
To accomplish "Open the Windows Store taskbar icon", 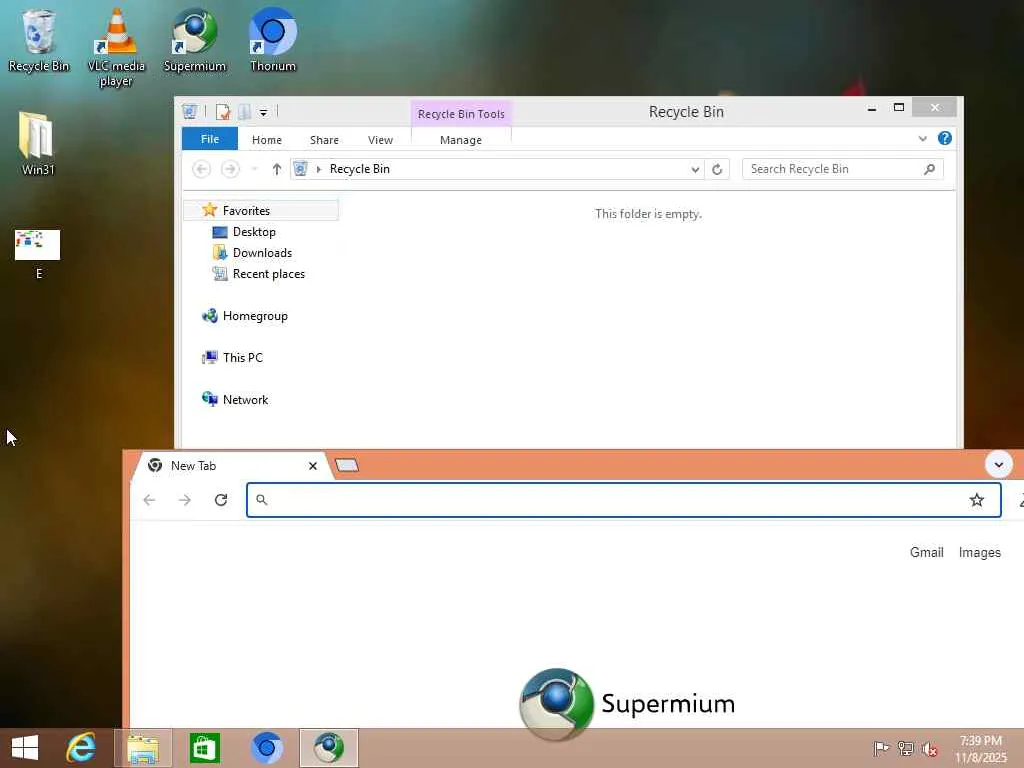I will pyautogui.click(x=204, y=748).
